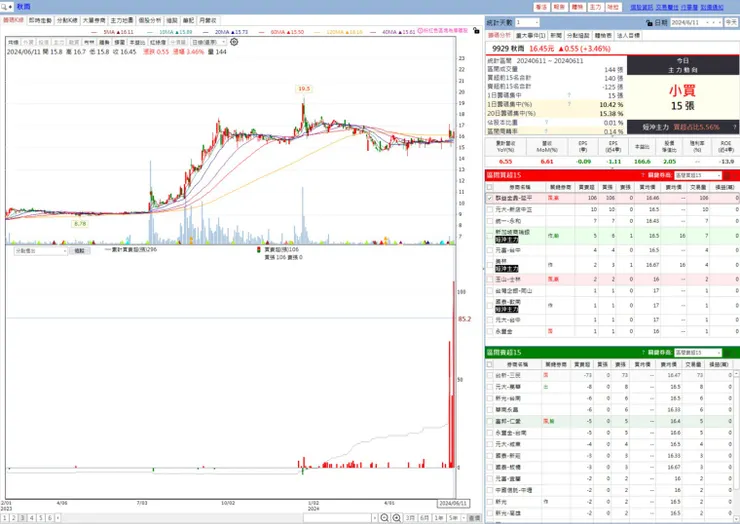Toggle the lock icon beside MA legend
The width and height of the screenshot is (740, 524).
(x=476, y=31)
